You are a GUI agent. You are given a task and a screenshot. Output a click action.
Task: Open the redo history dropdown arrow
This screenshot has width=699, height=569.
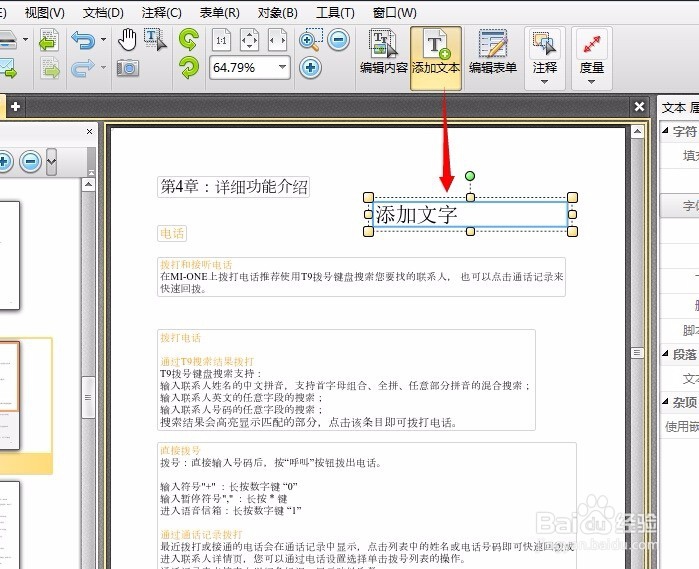pyautogui.click(x=103, y=68)
